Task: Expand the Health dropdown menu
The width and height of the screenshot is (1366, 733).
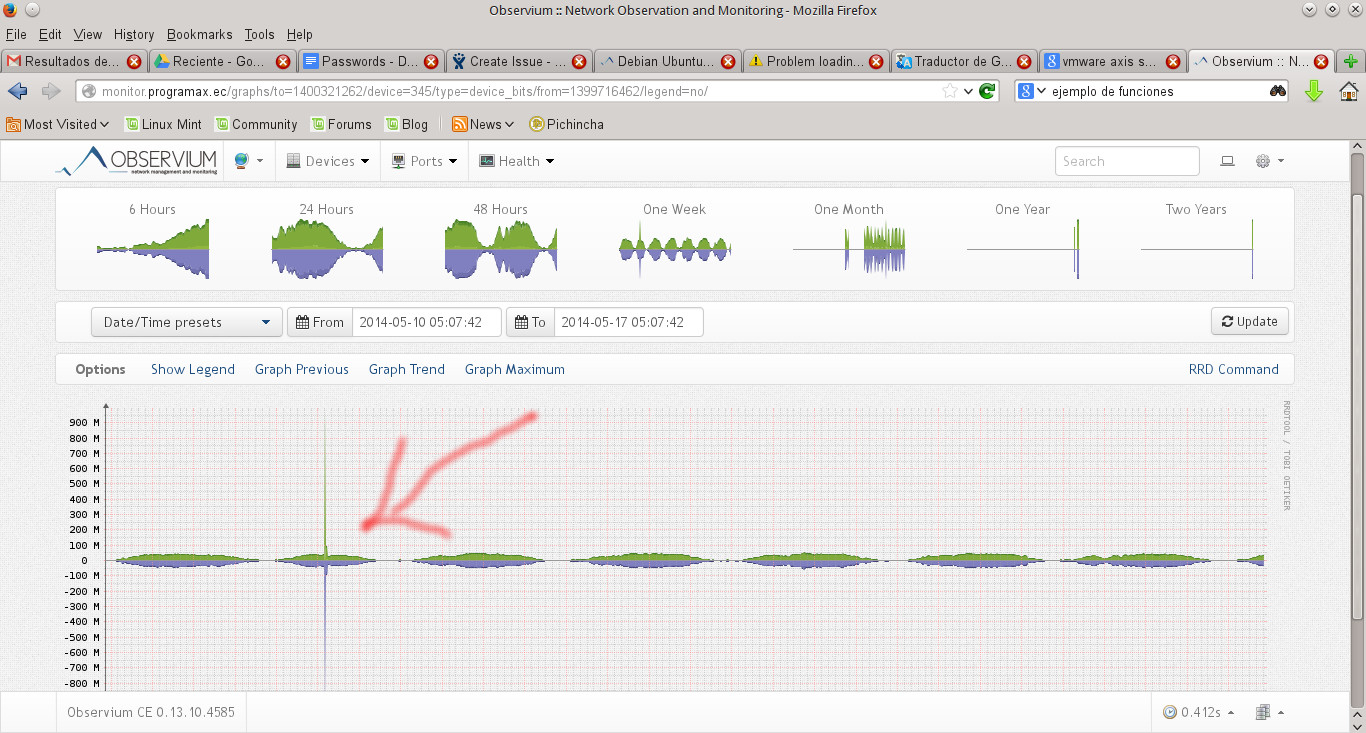Action: coord(517,161)
